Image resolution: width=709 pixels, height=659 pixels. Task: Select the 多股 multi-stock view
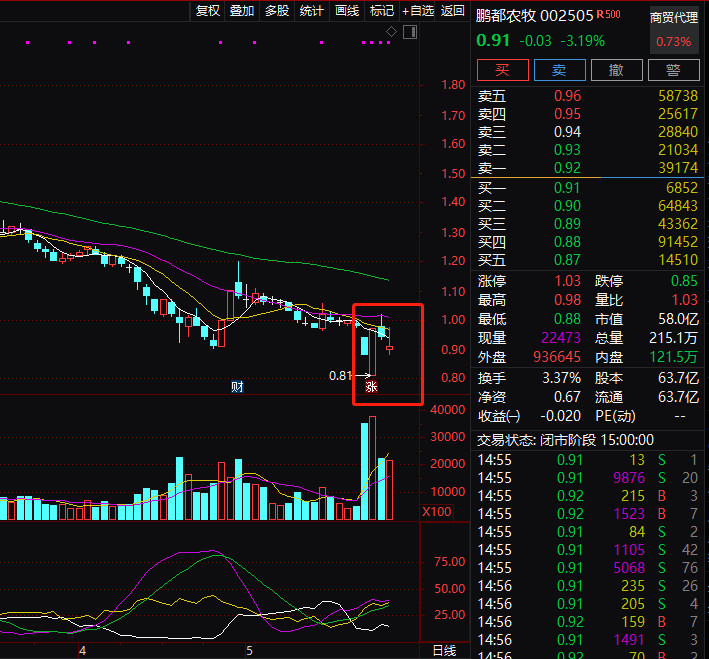[x=277, y=11]
